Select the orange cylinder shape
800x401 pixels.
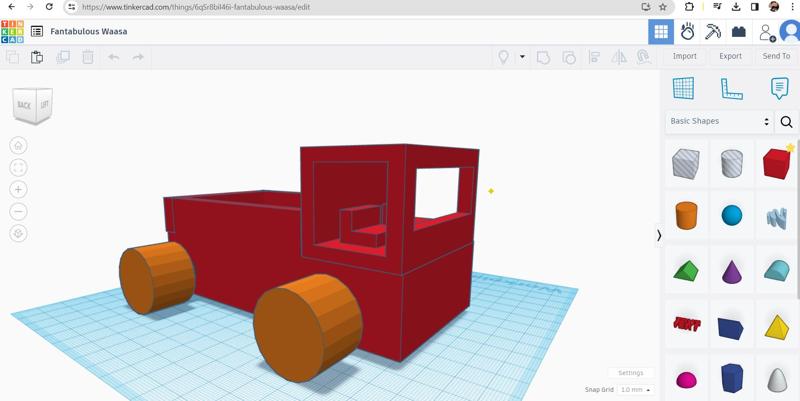click(686, 215)
